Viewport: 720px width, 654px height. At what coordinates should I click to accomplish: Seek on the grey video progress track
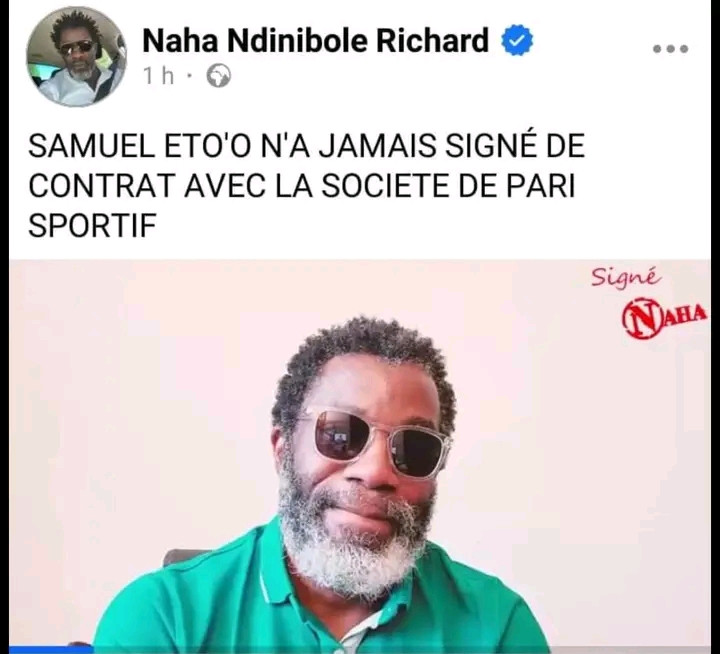point(401,650)
